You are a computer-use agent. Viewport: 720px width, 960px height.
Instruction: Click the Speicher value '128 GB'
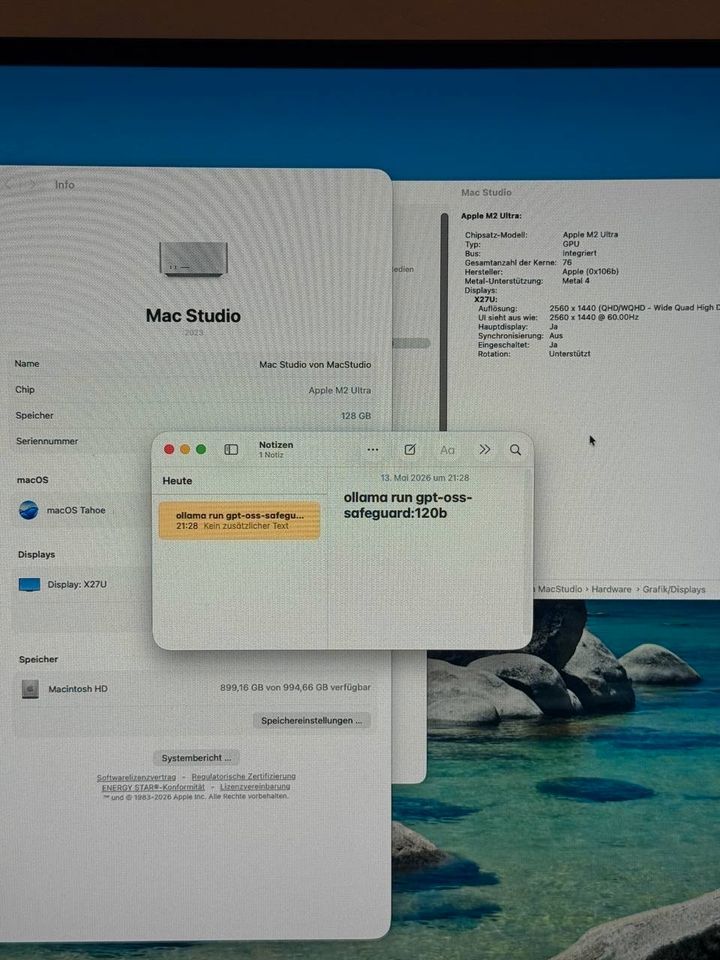click(x=356, y=416)
